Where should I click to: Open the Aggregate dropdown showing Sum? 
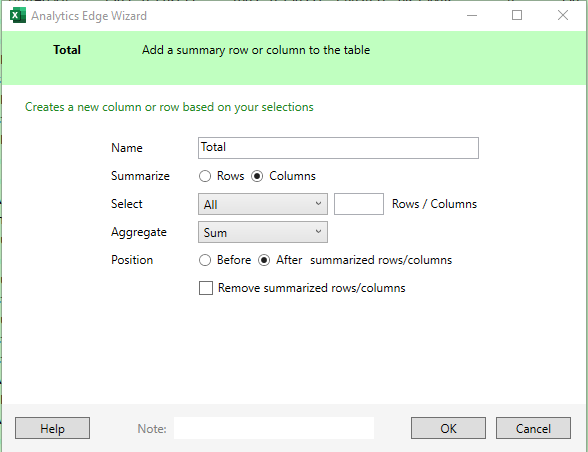[262, 232]
